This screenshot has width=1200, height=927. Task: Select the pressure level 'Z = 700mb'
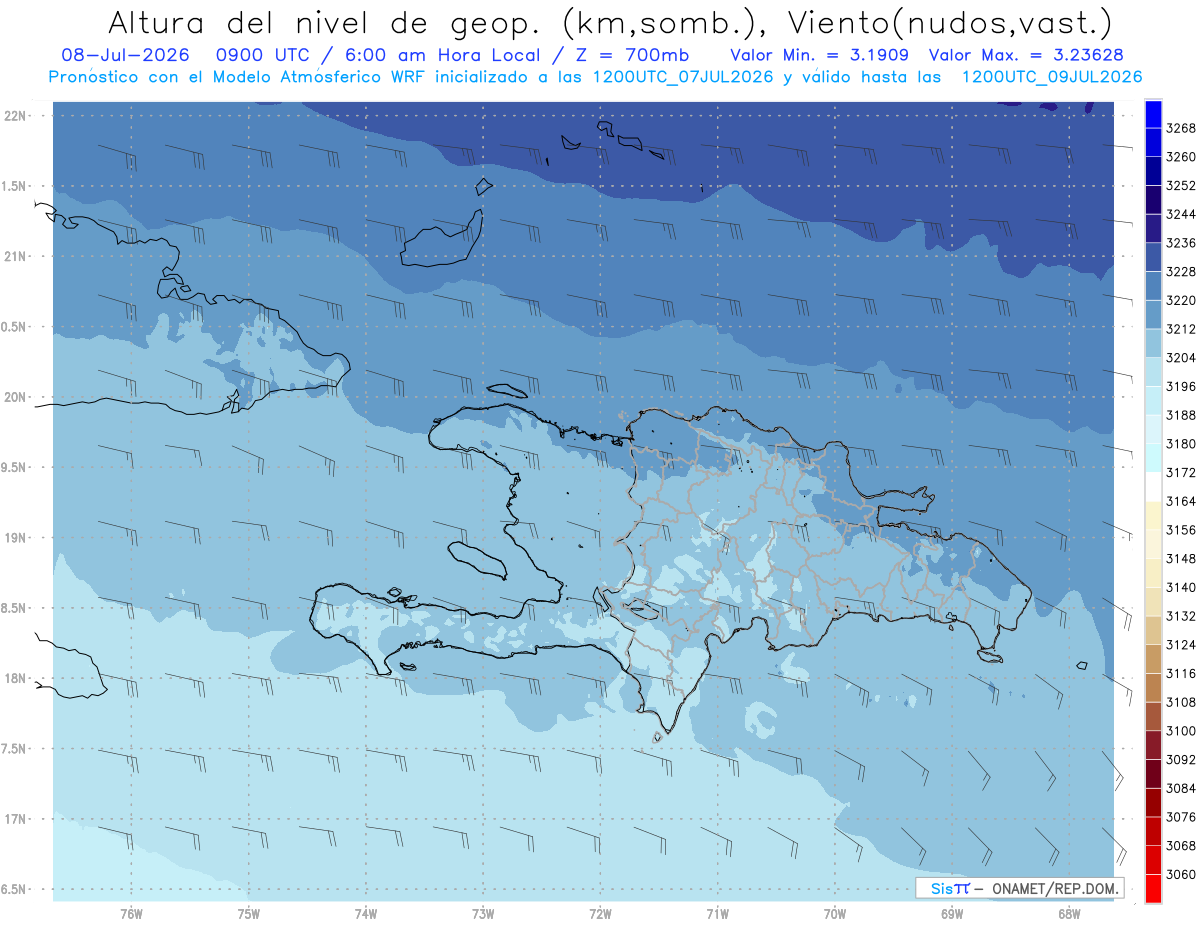634,55
